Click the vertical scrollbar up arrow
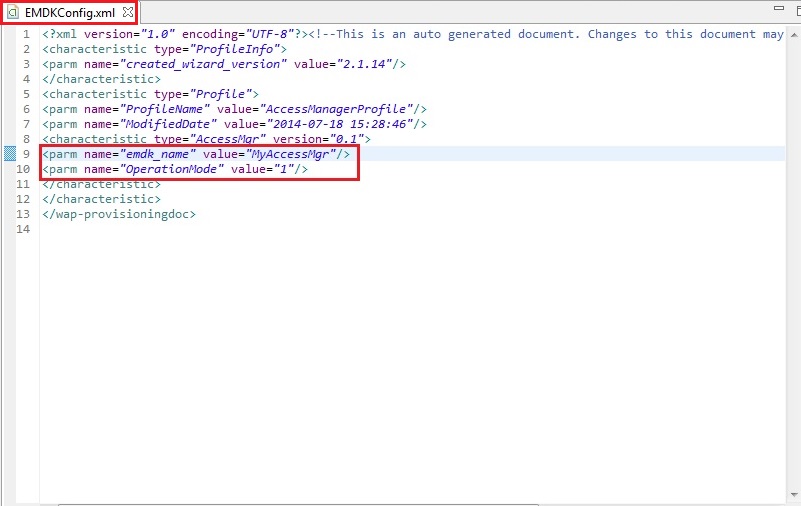 coord(794,34)
